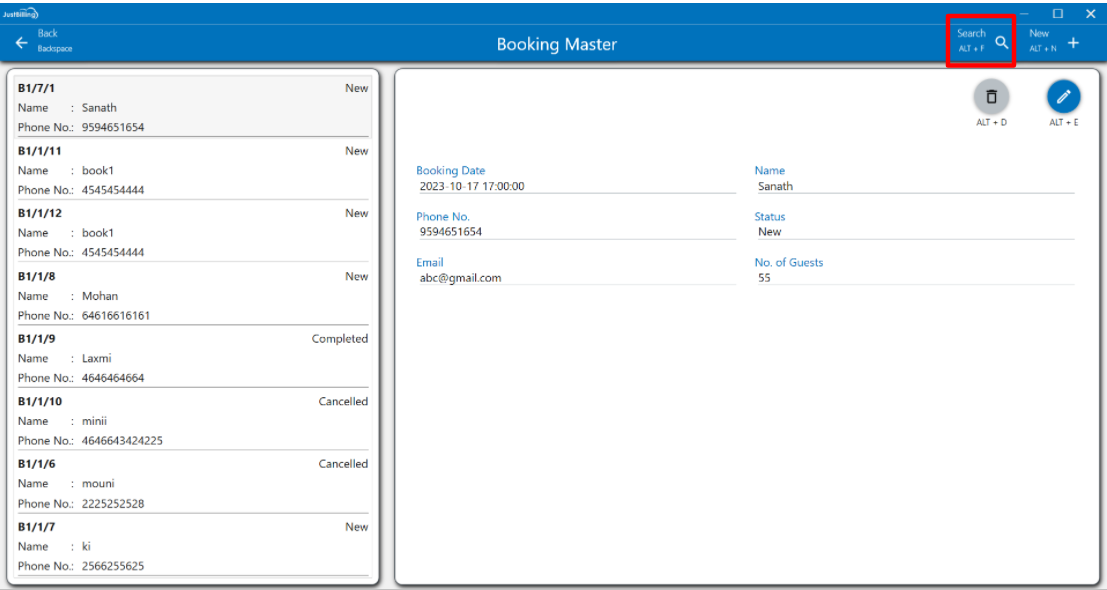
Task: Delete booking using trash icon
Action: pos(991,97)
